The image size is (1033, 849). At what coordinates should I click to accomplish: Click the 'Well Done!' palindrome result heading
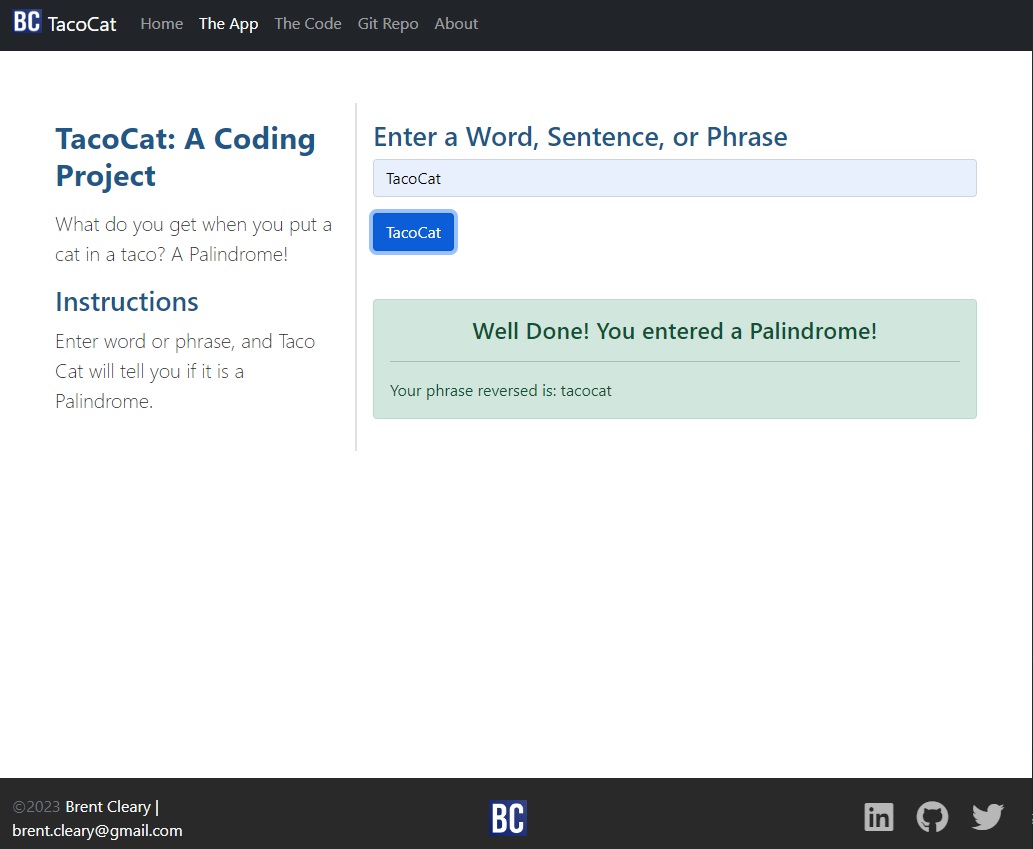674,331
